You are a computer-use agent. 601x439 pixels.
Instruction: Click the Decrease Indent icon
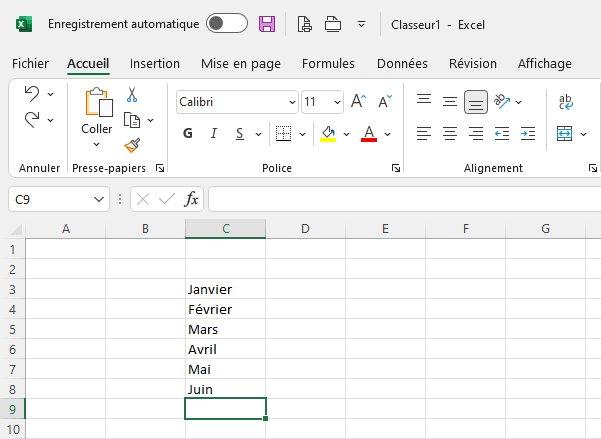[502, 133]
